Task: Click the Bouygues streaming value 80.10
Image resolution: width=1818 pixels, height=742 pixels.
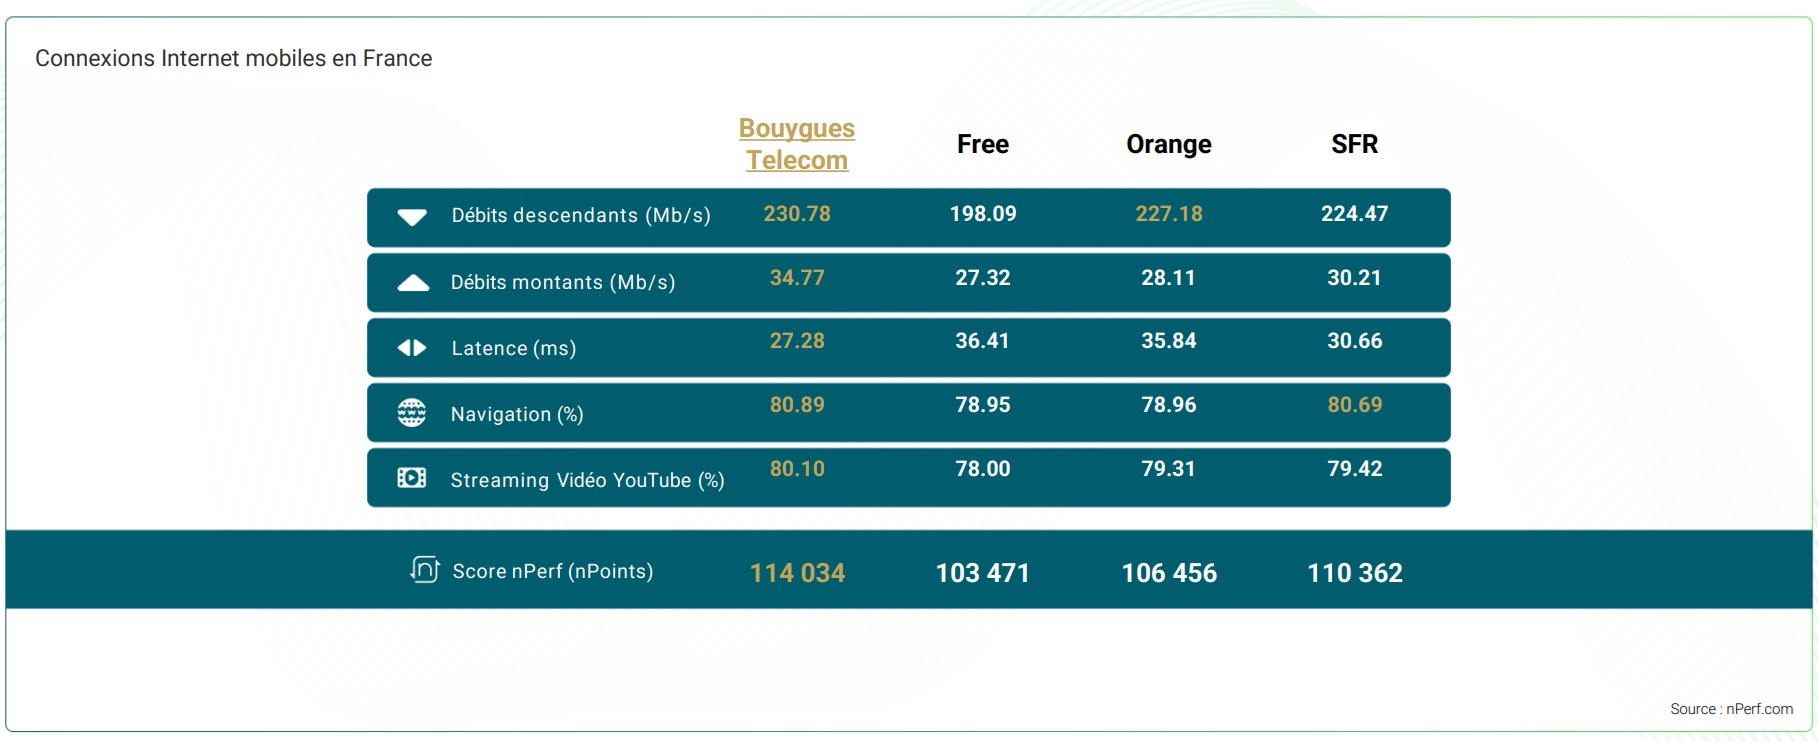Action: pos(797,469)
